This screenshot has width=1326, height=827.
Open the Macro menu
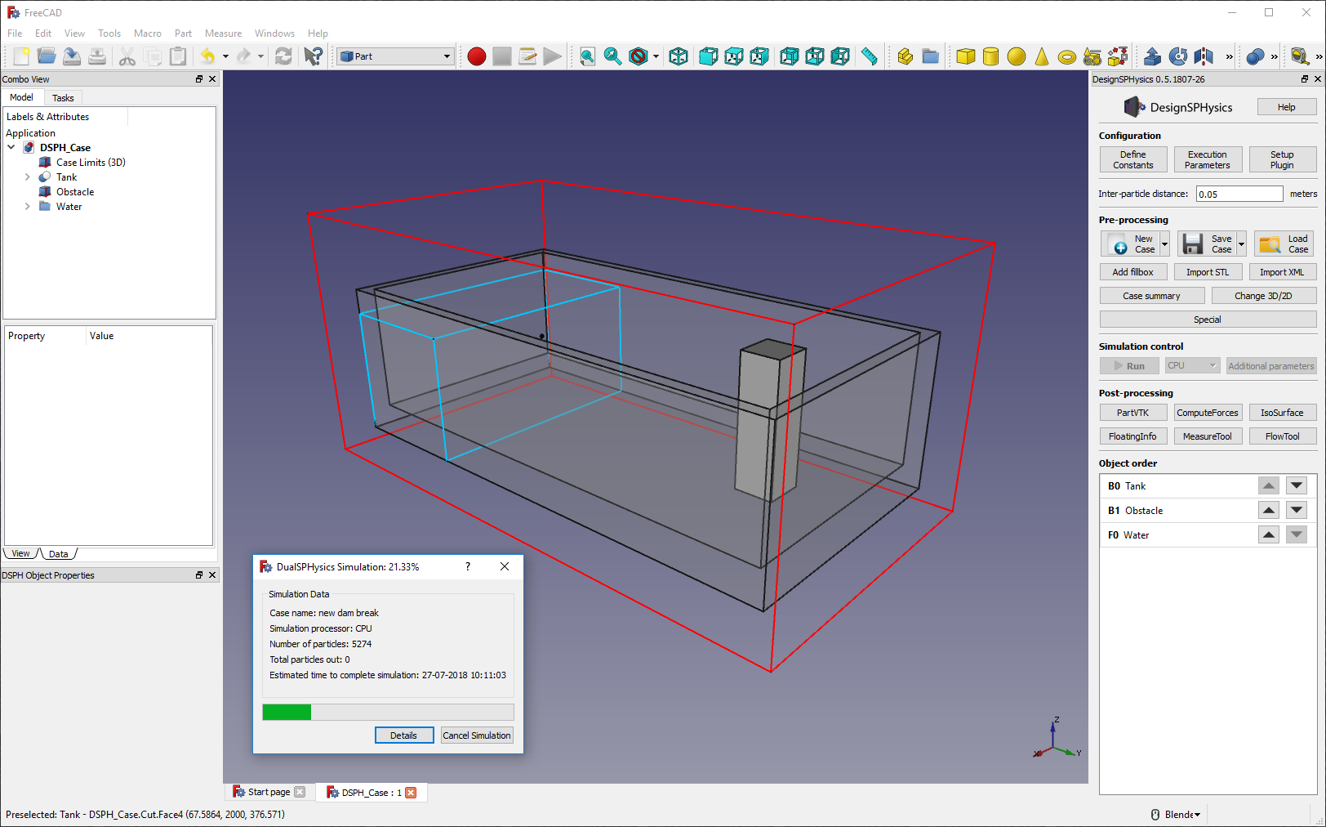tap(147, 33)
